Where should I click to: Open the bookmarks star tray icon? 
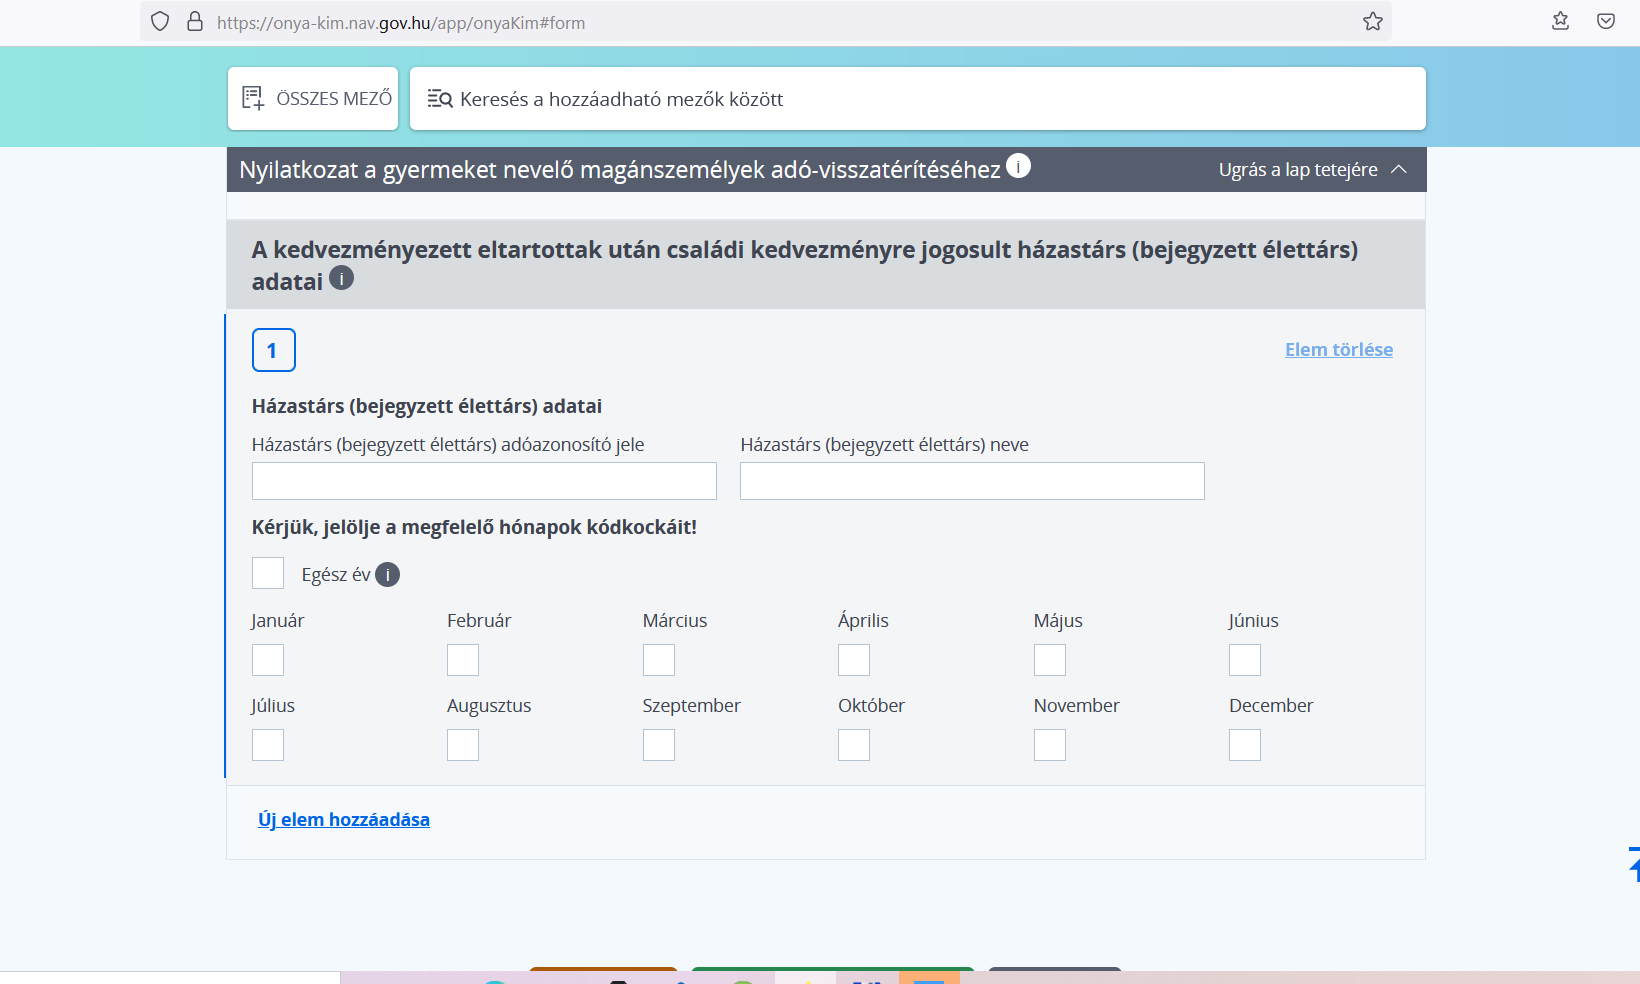1560,22
